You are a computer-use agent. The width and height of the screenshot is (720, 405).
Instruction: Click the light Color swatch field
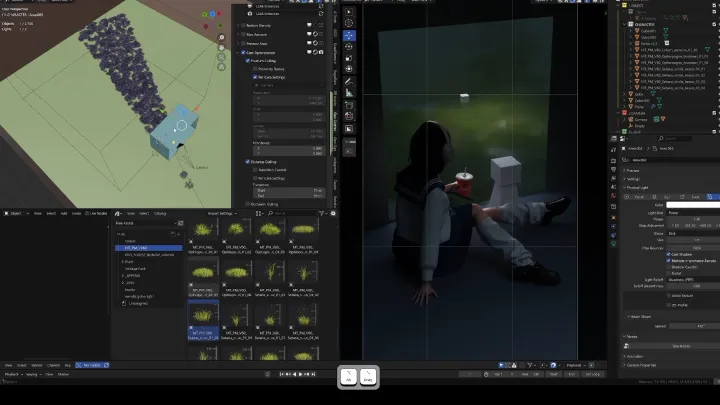tap(693, 205)
